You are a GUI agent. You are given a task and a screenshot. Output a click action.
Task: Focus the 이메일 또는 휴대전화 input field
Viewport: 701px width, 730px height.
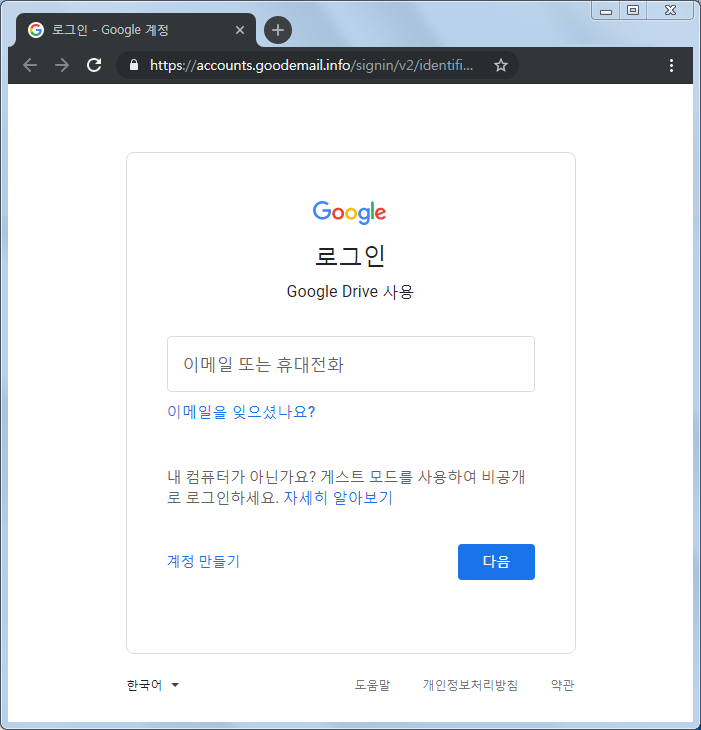(x=351, y=364)
